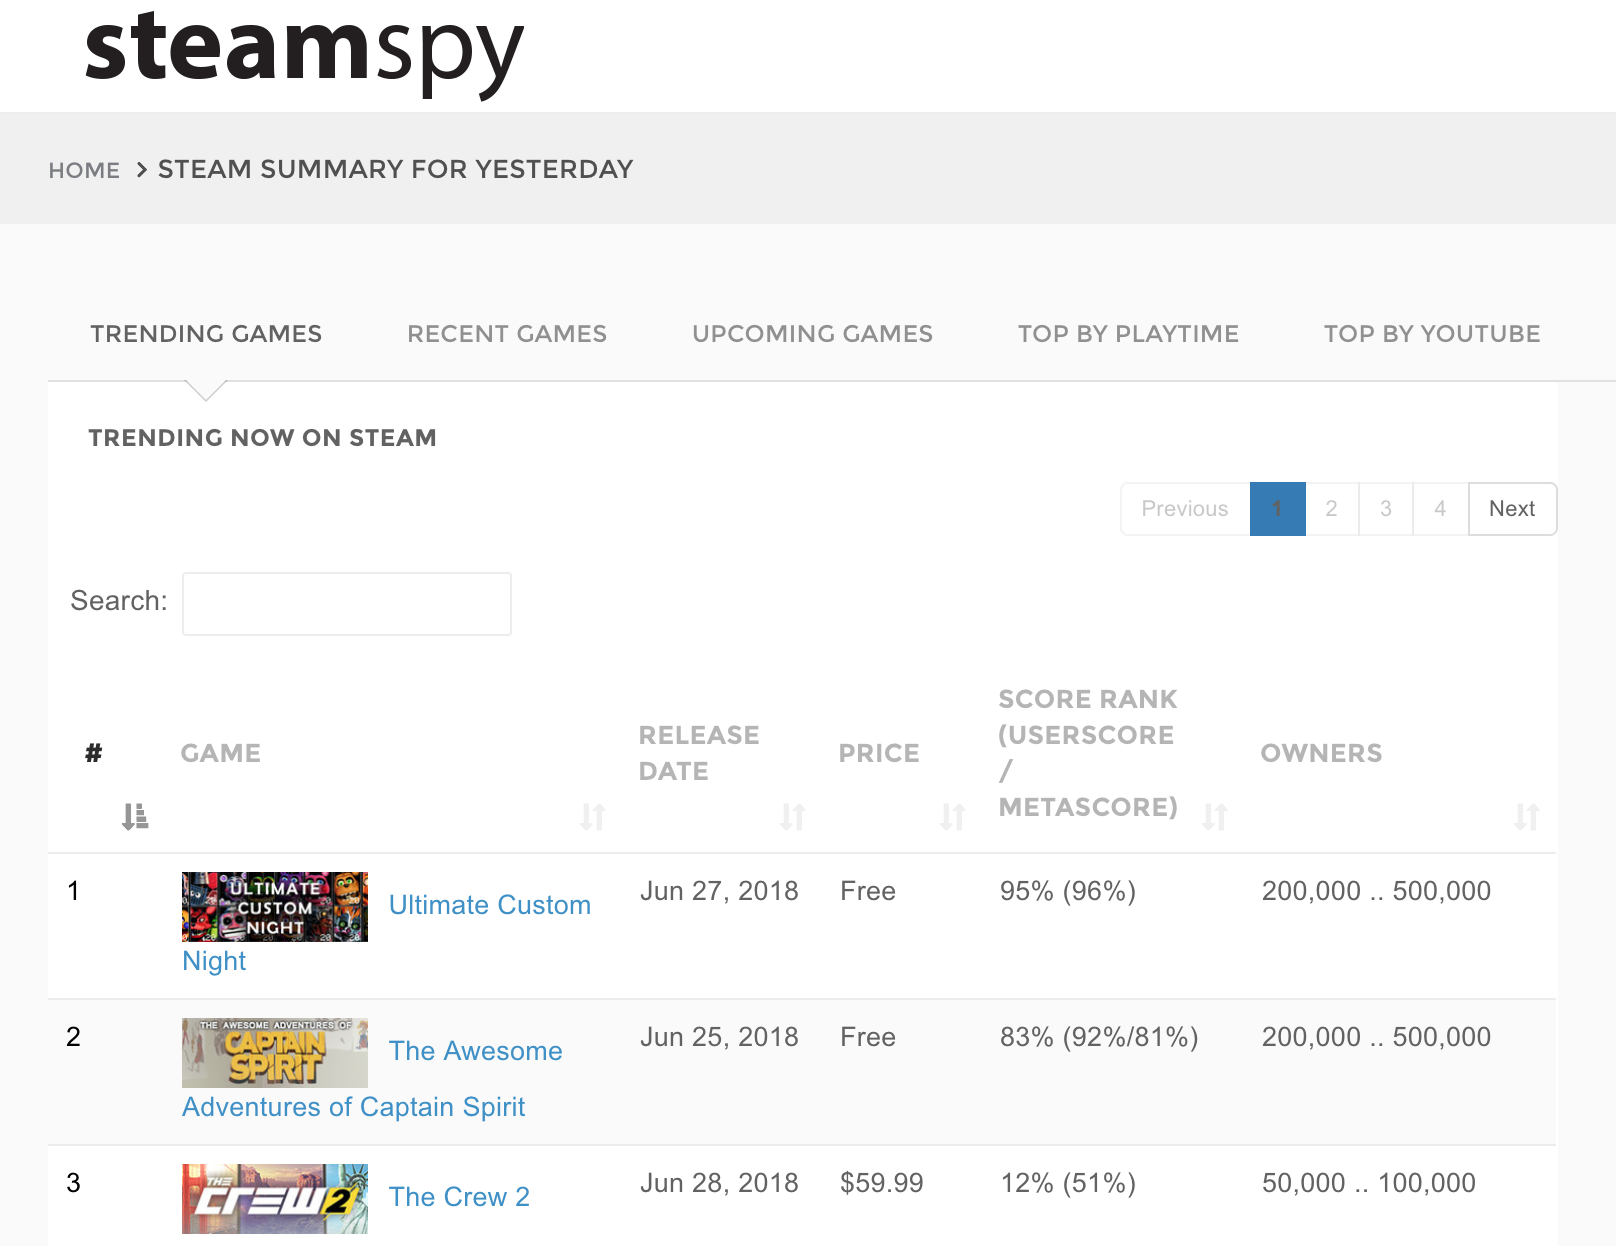Open Captain Spirit game thumbnail
1616x1246 pixels.
[275, 1053]
